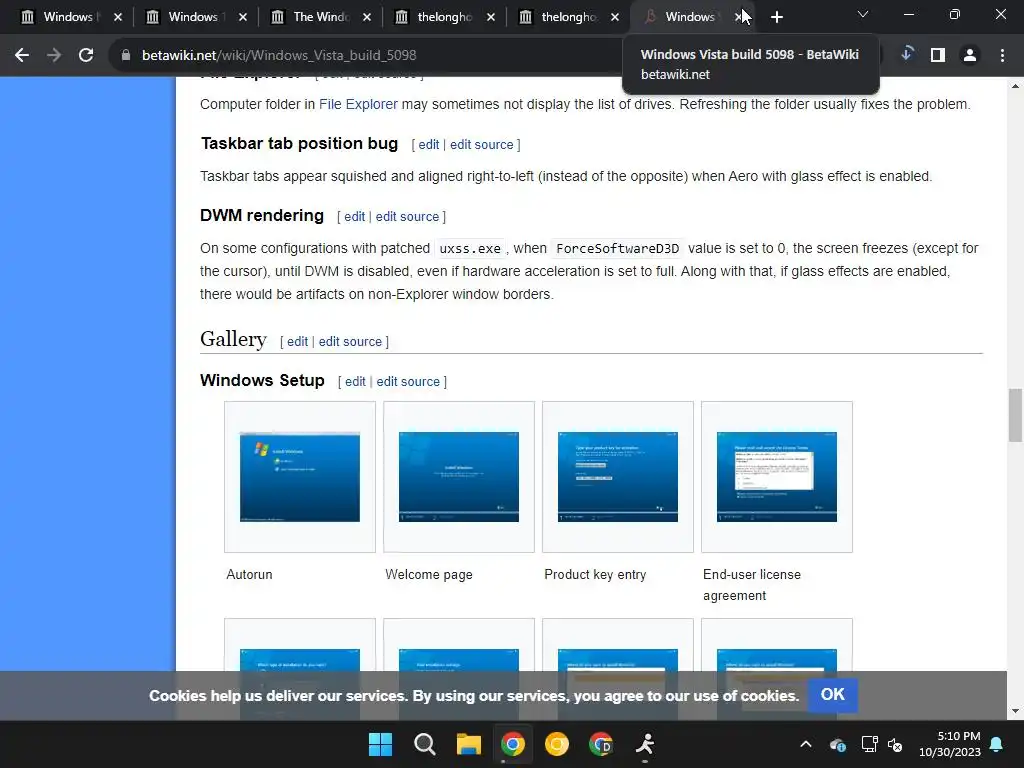This screenshot has width=1024, height=768.
Task: Close 'The Windo' tab
Action: (x=367, y=17)
